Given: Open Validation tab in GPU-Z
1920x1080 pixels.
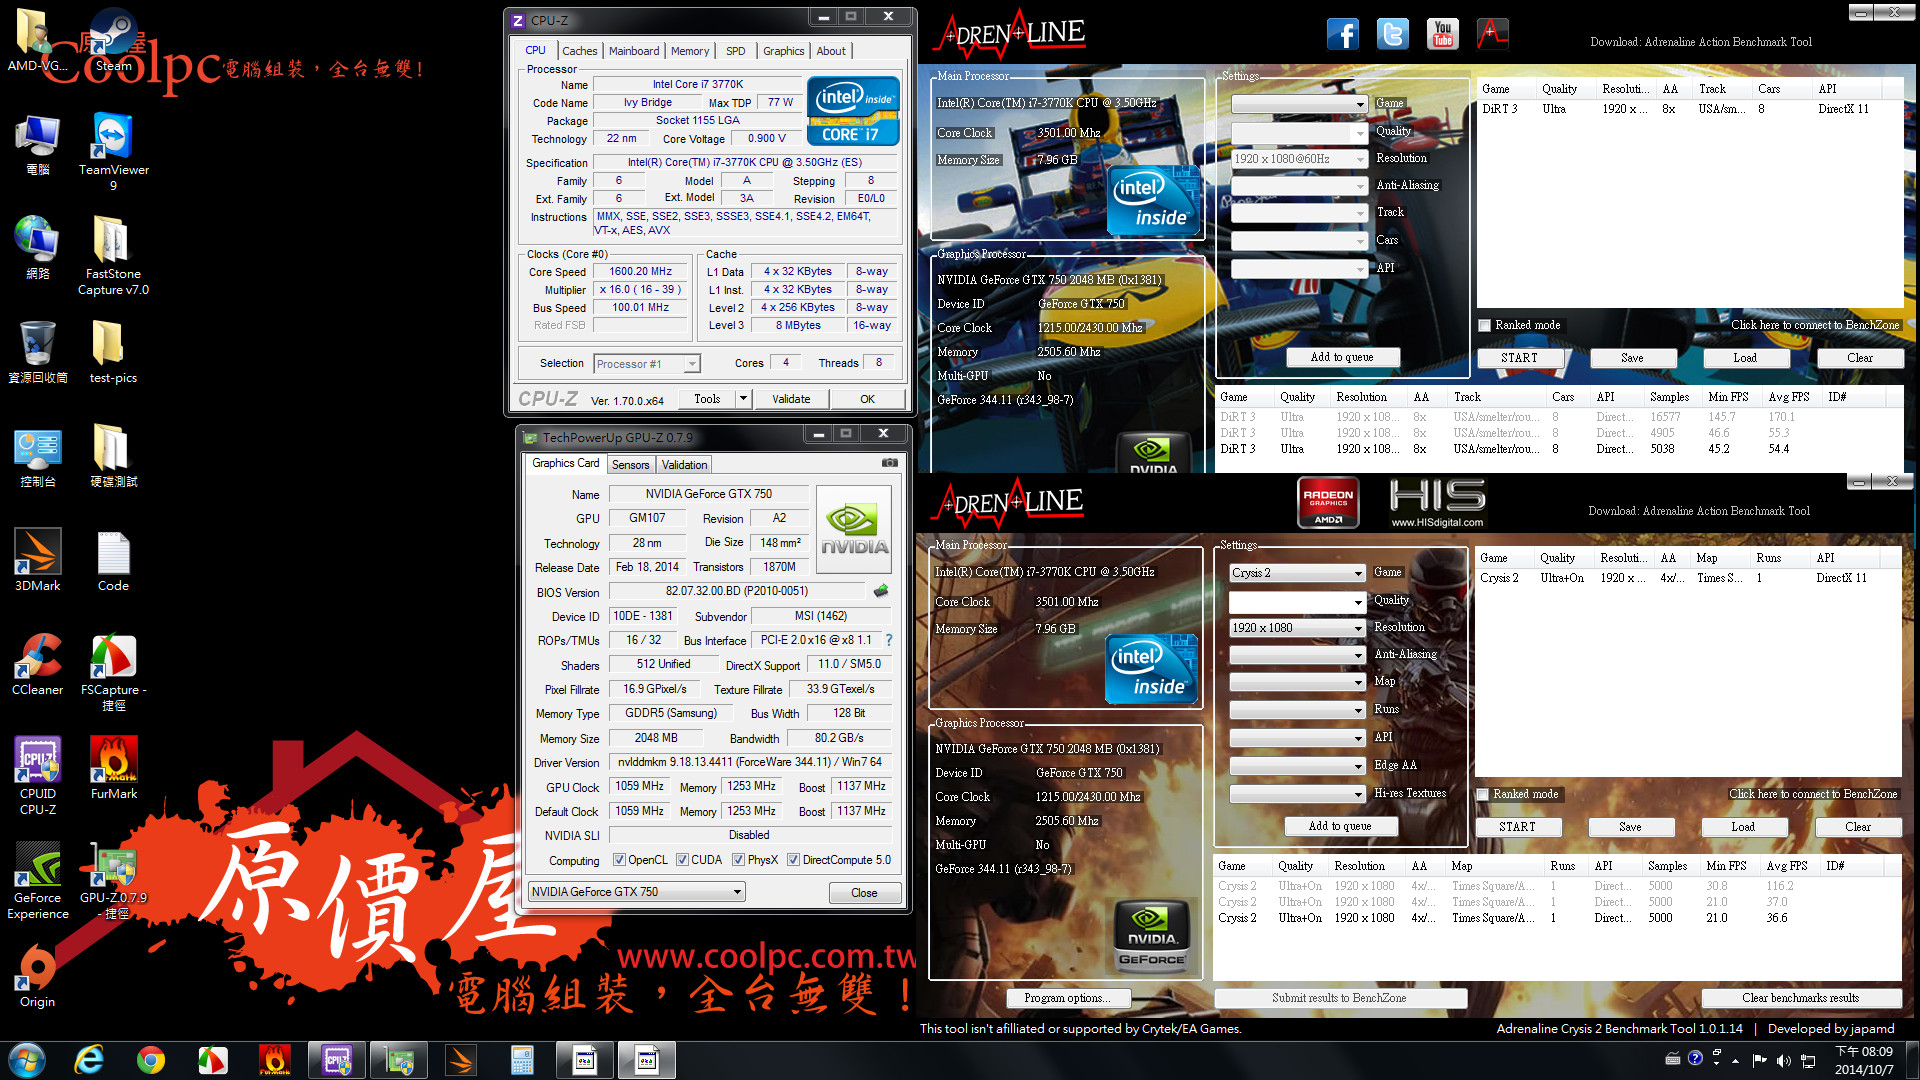Looking at the screenshot, I should tap(684, 465).
